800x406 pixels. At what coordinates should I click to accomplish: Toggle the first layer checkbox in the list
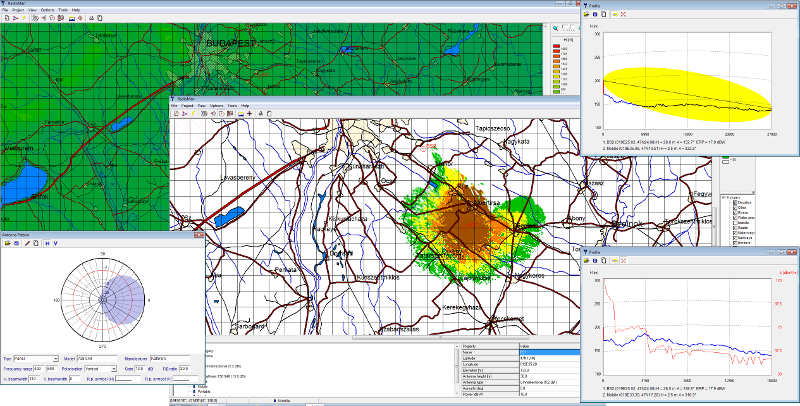coord(735,201)
